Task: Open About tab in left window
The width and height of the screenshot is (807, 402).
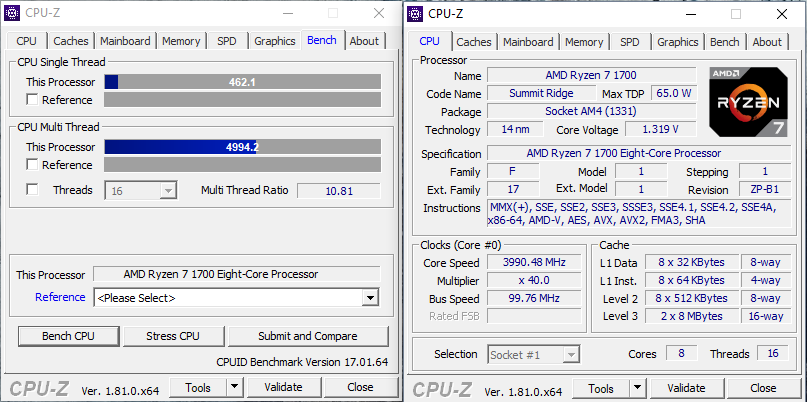Action: tap(364, 41)
